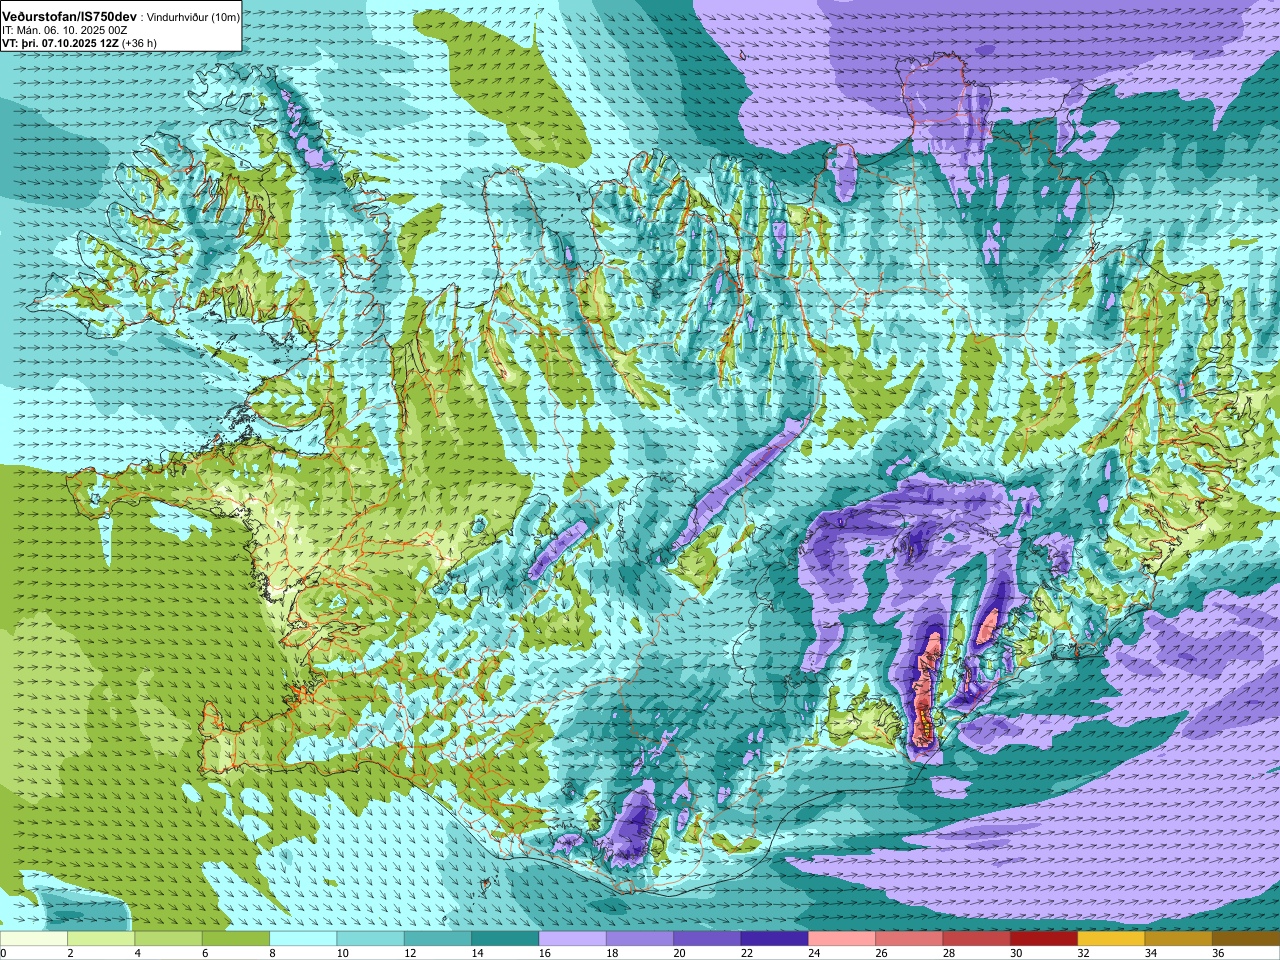Screen dimensions: 1280x960
Task: Click the legend number 0
Action: point(4,953)
